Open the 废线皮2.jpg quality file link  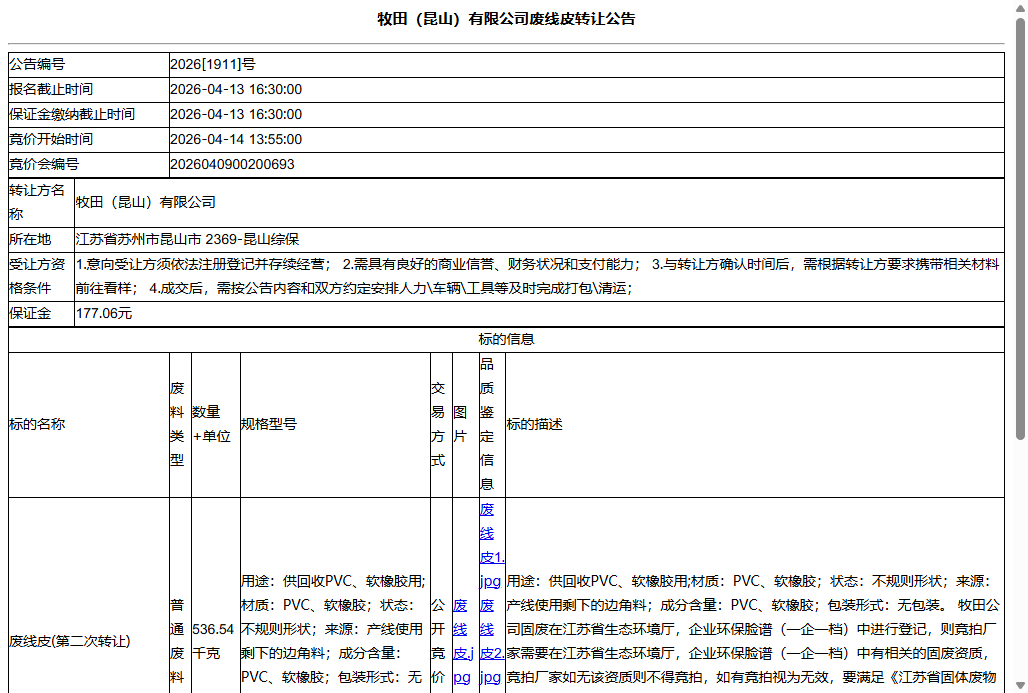pos(492,641)
